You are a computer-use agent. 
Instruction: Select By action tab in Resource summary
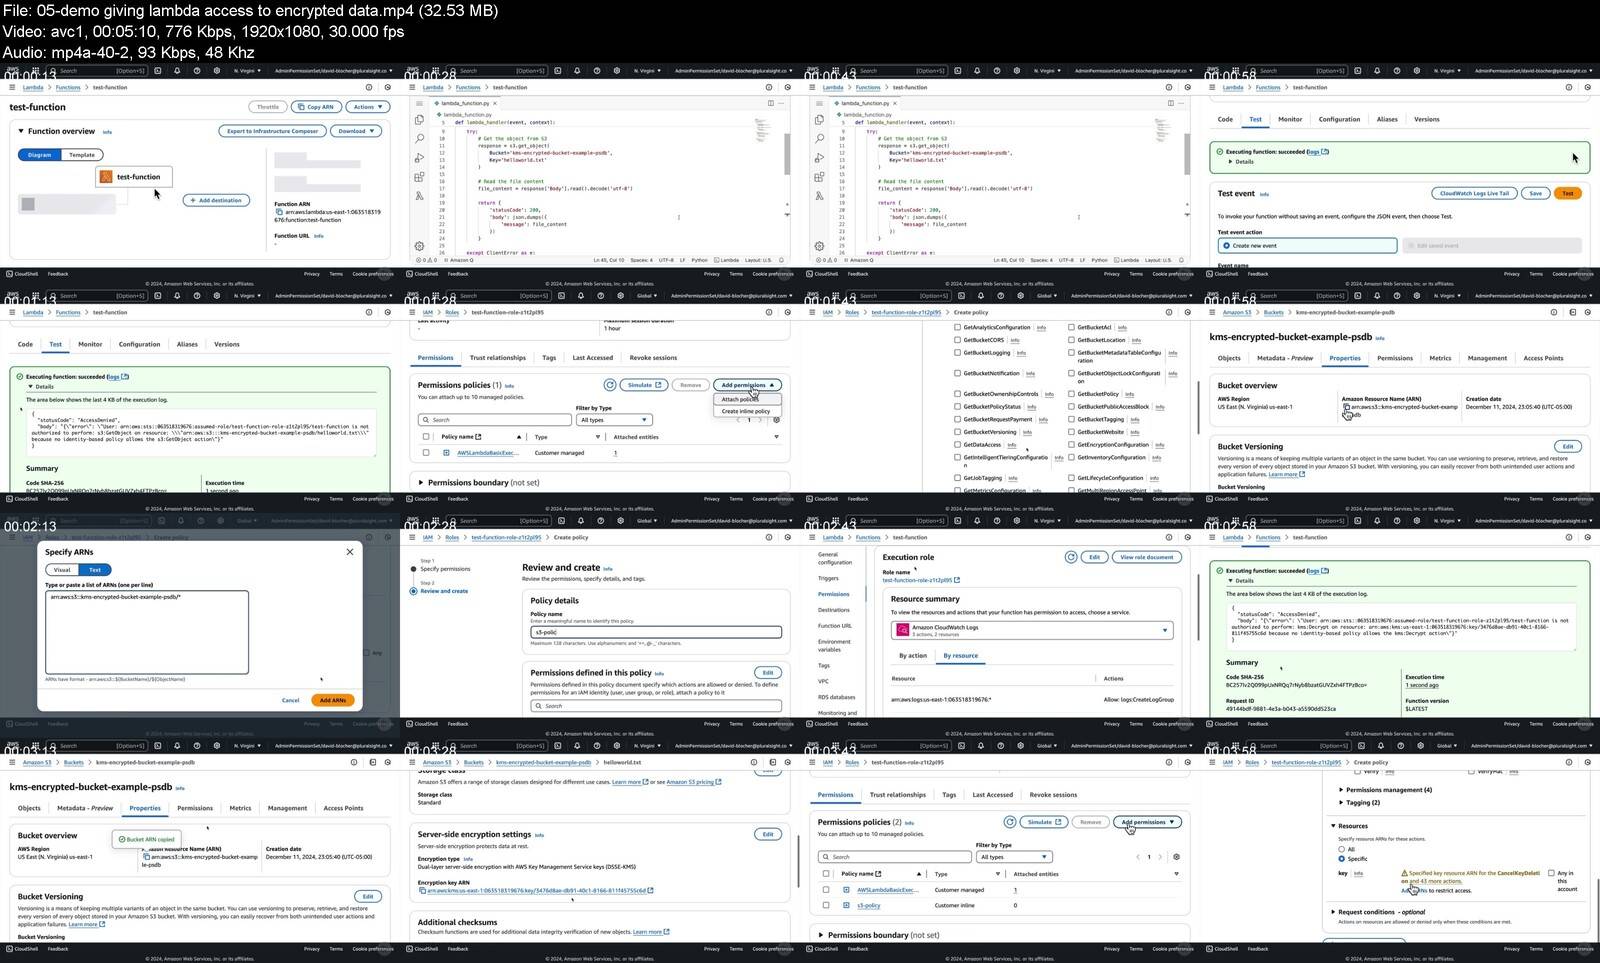[912, 656]
